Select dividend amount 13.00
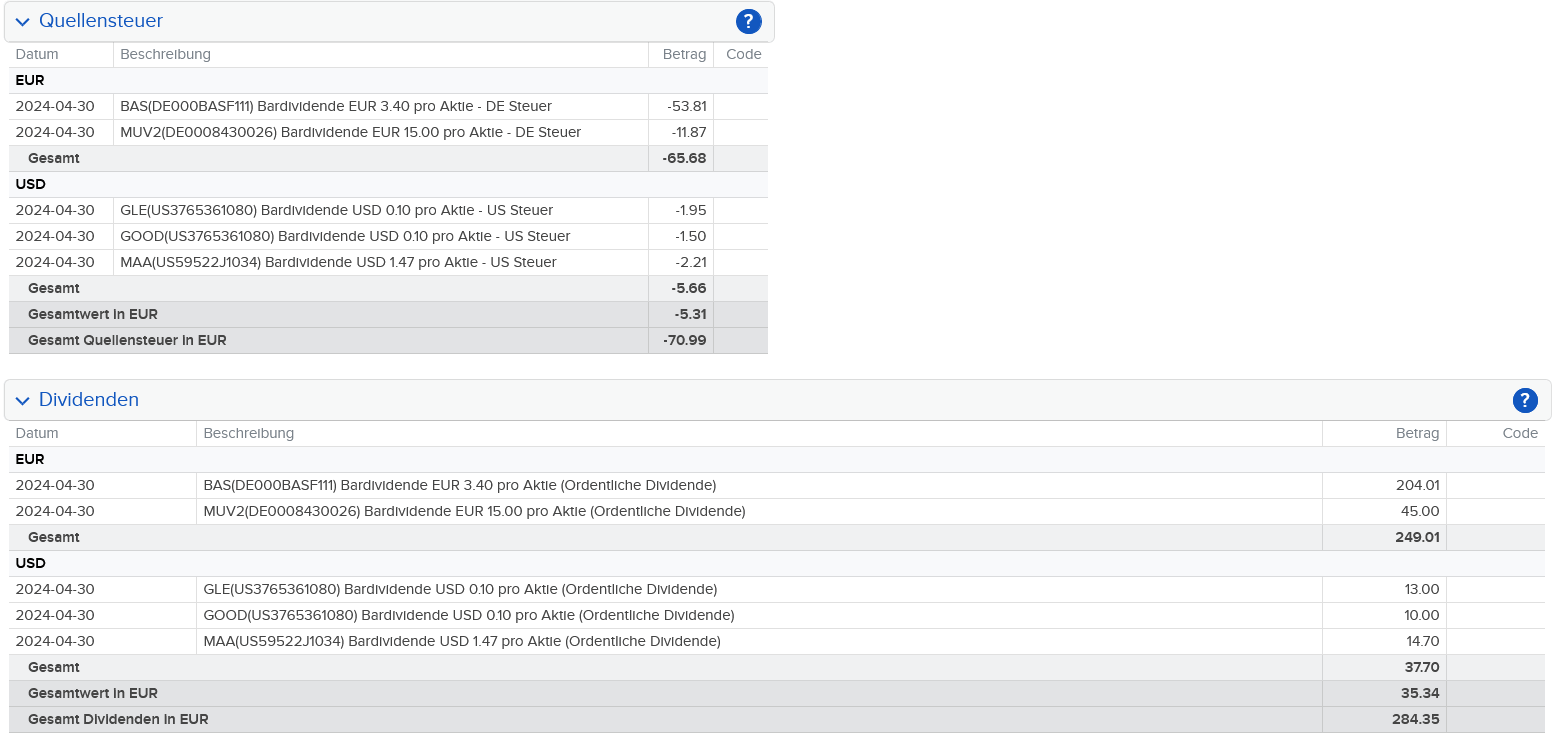 pyautogui.click(x=1422, y=589)
